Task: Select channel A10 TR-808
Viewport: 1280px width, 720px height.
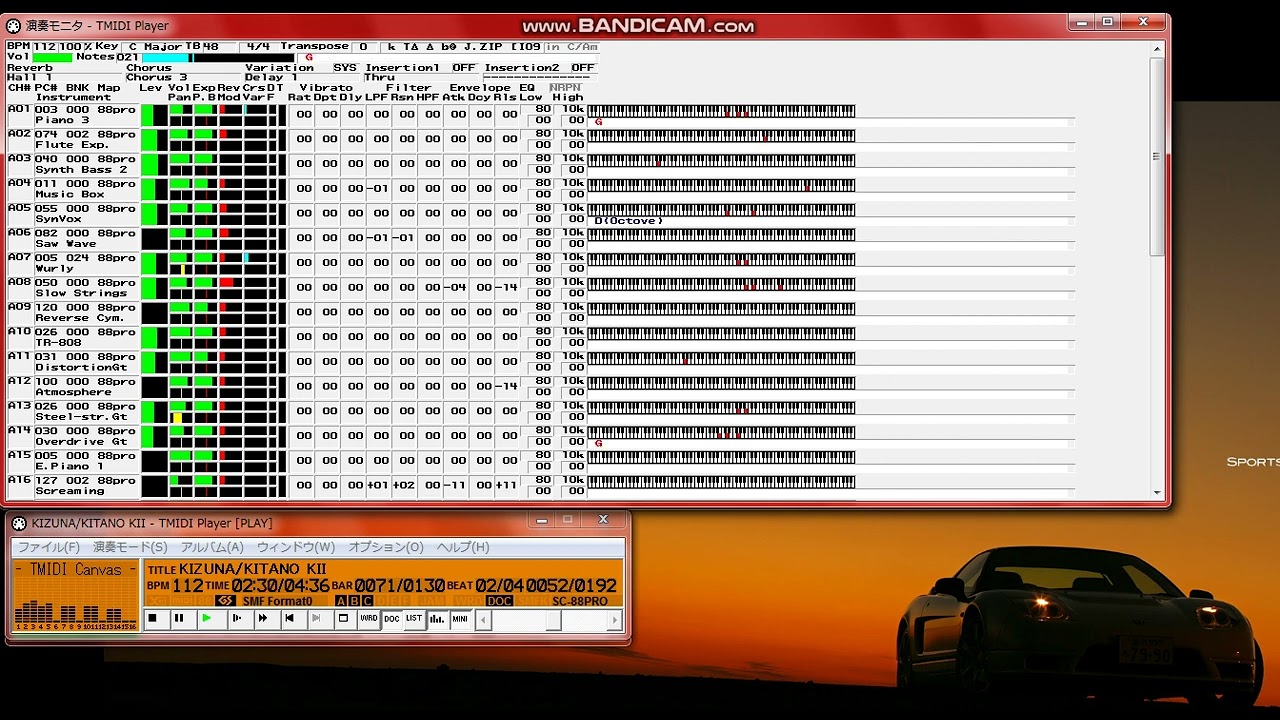Action: point(72,337)
